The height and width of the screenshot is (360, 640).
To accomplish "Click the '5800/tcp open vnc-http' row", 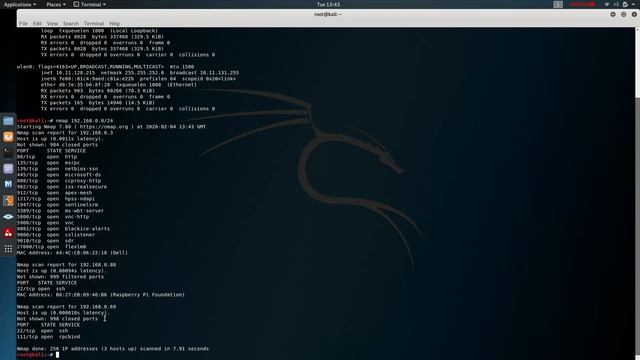I will pos(53,217).
